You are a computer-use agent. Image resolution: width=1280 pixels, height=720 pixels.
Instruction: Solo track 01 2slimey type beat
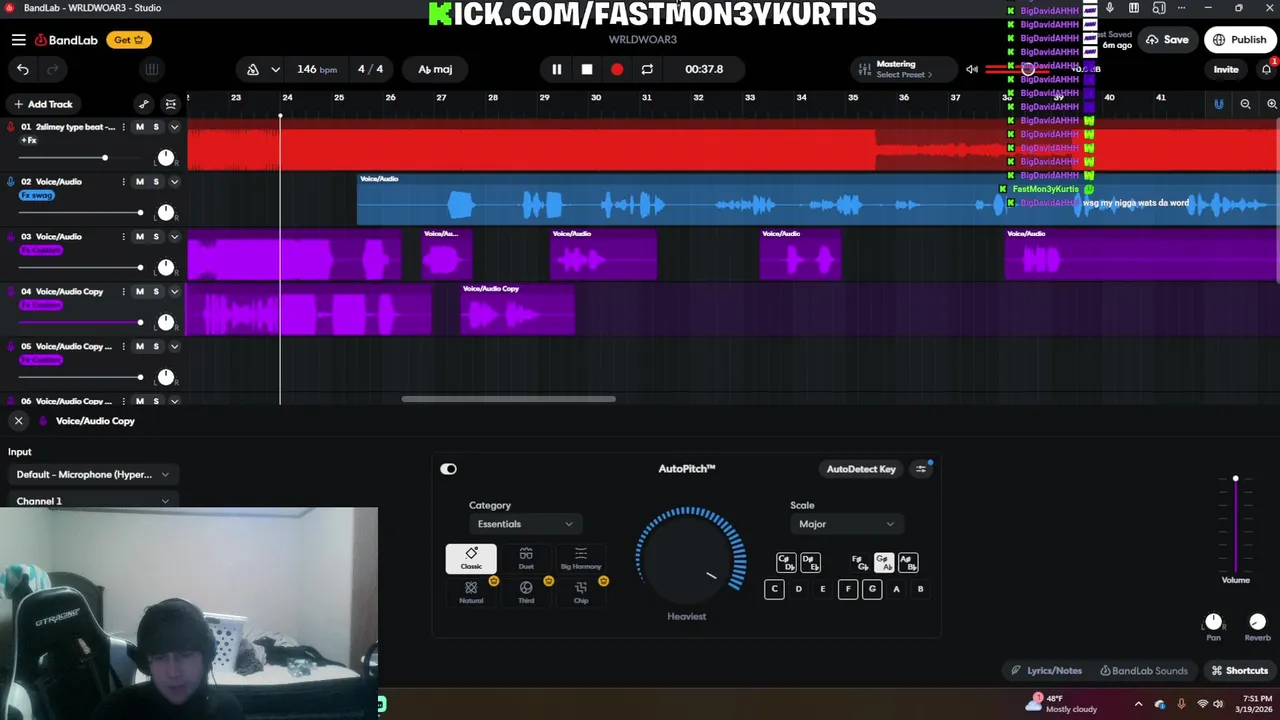coord(156,127)
